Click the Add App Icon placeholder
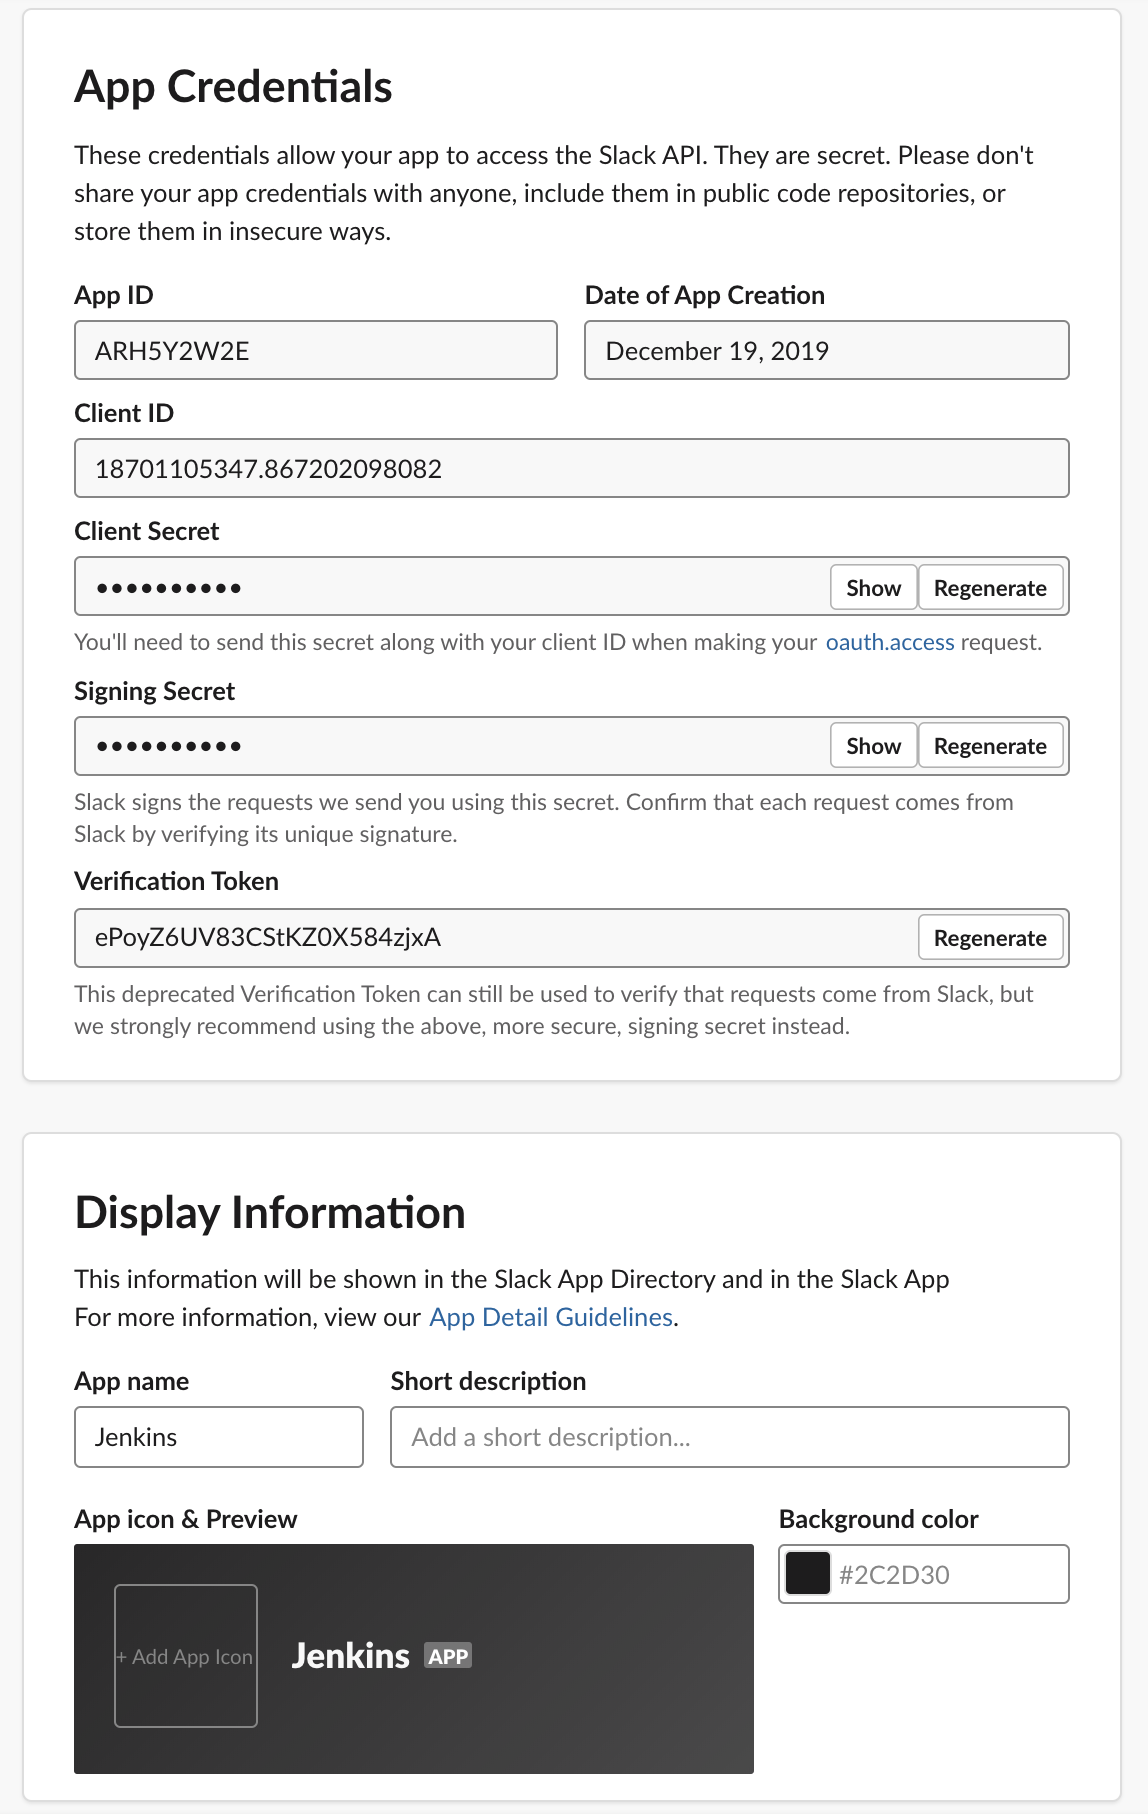The height and width of the screenshot is (1814, 1148). [x=186, y=1656]
